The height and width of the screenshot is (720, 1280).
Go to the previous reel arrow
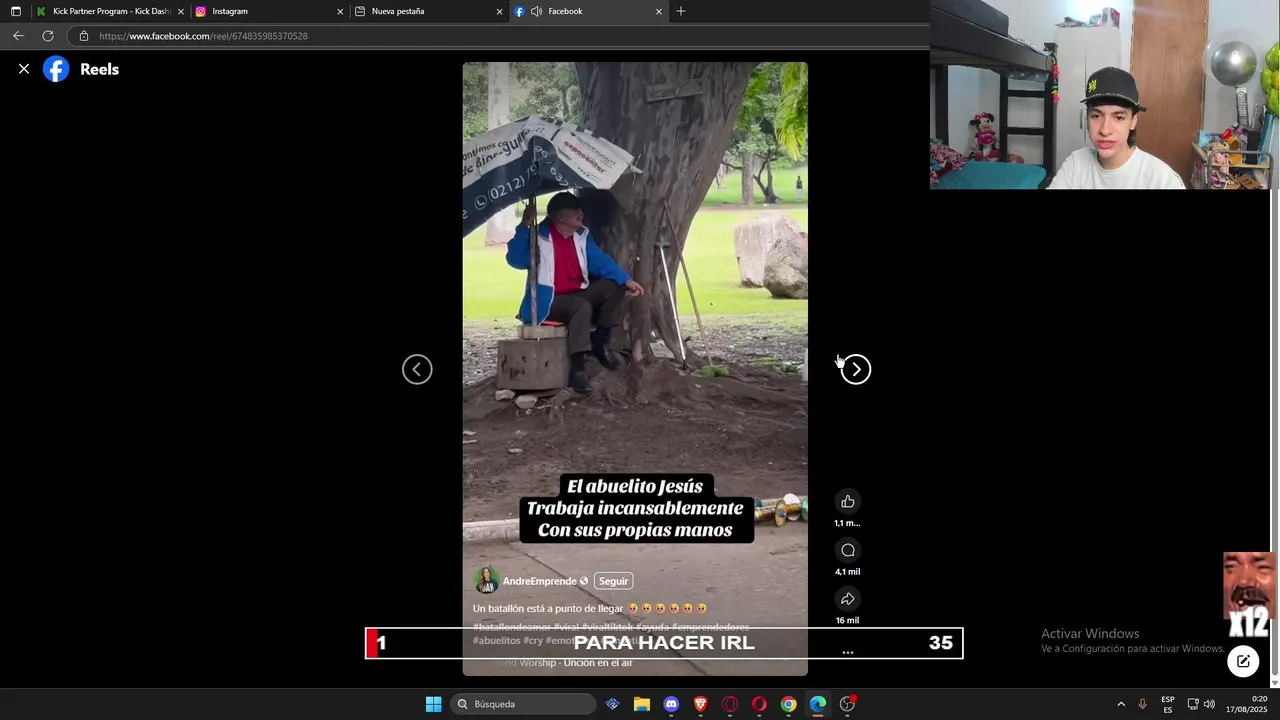pos(417,369)
